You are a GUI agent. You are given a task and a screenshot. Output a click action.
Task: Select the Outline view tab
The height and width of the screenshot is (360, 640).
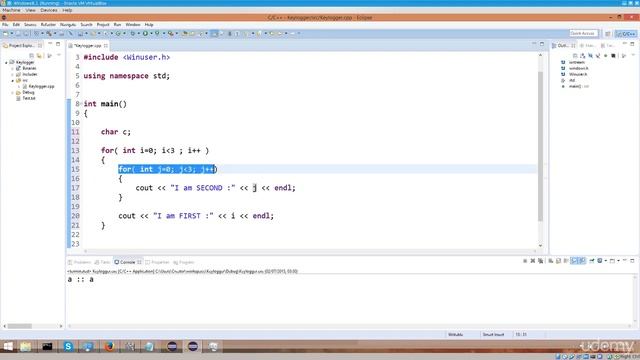point(563,46)
